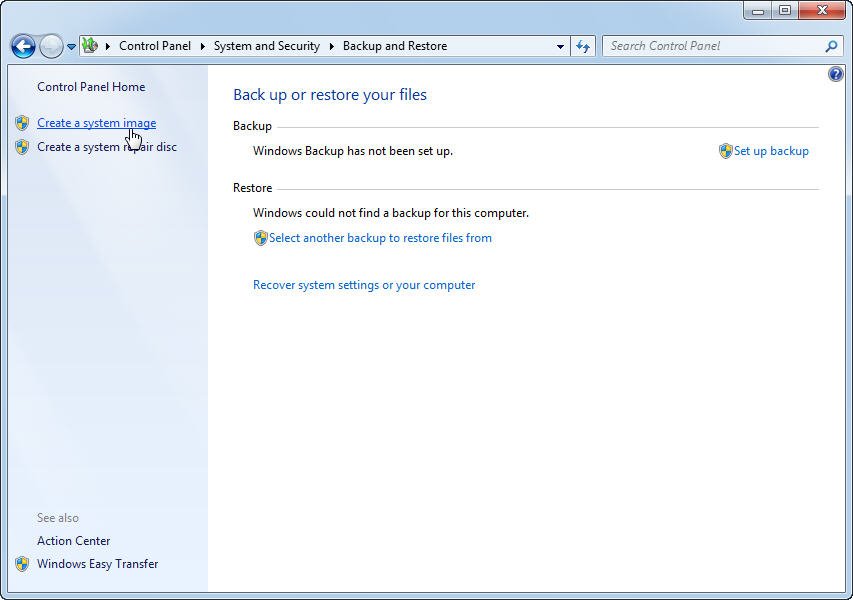This screenshot has height=600, width=853.
Task: Open the recent pages dropdown arrow
Action: [x=71, y=47]
